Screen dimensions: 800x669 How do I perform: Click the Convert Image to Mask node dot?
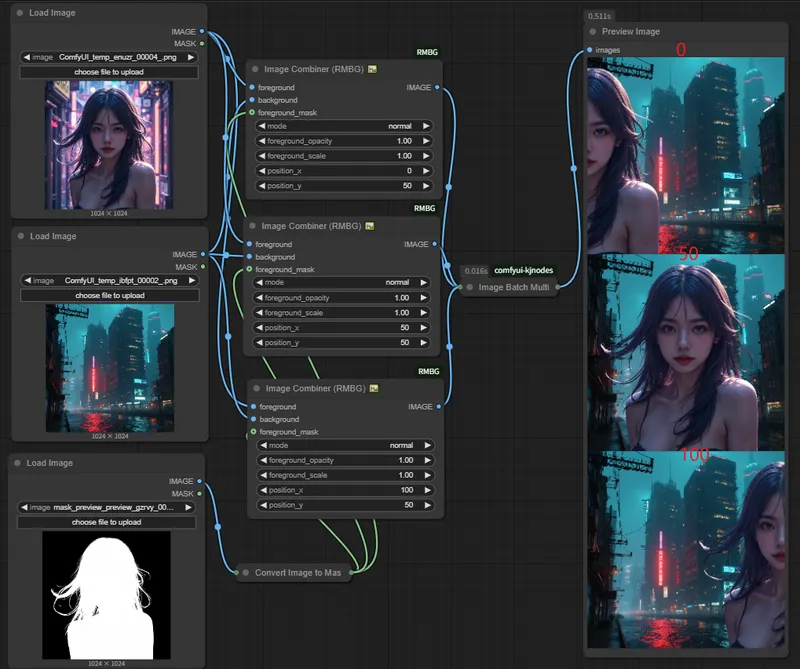[244, 573]
